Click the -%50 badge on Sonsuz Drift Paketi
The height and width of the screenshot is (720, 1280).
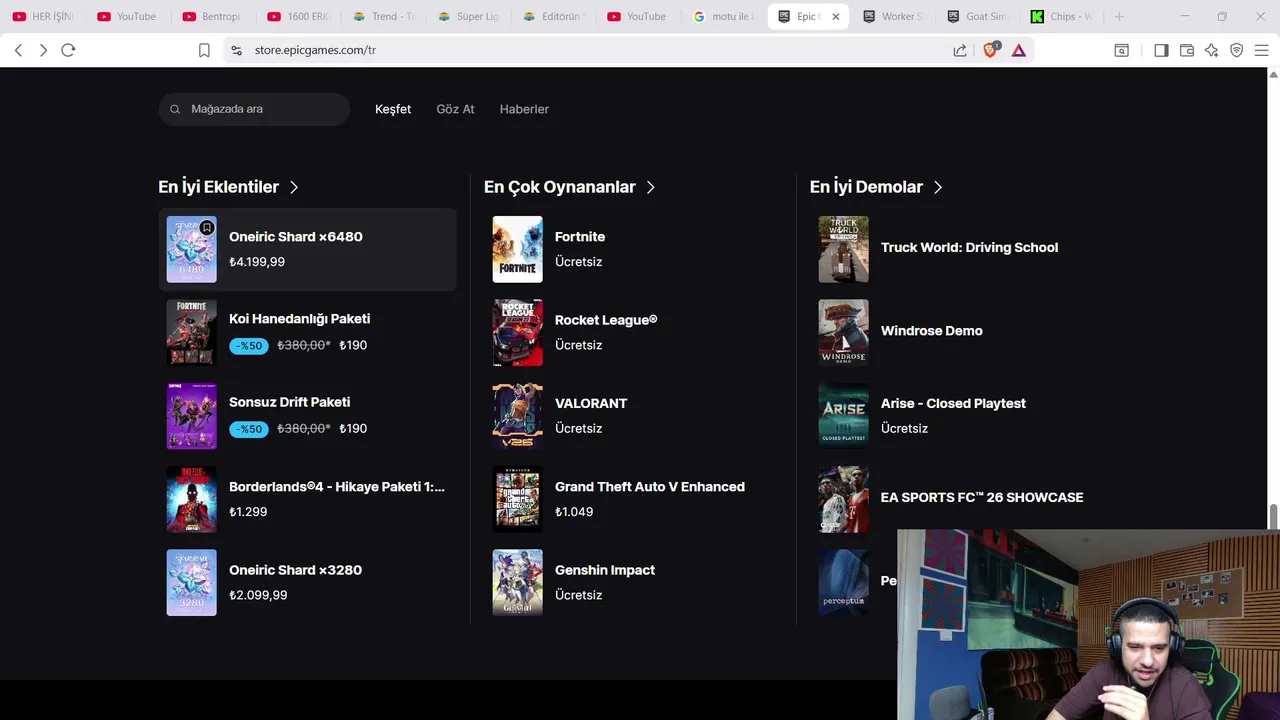pos(249,429)
